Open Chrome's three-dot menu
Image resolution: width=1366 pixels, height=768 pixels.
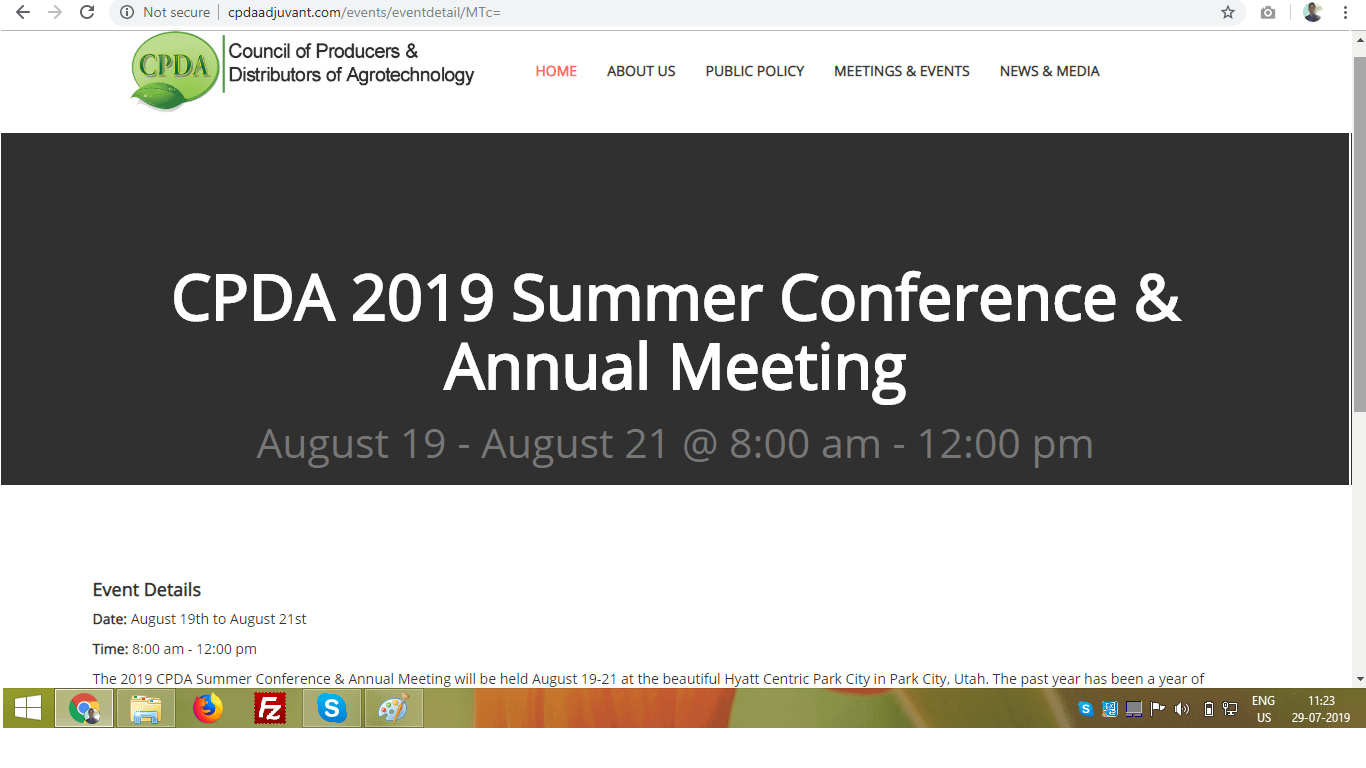point(1346,13)
